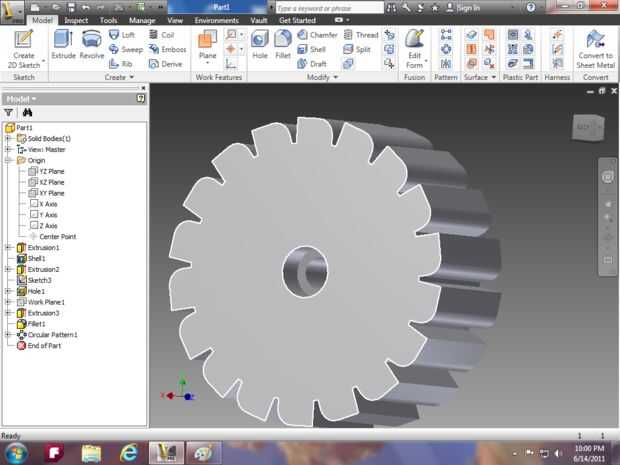
Task: Open Windows Start menu
Action: 15,453
